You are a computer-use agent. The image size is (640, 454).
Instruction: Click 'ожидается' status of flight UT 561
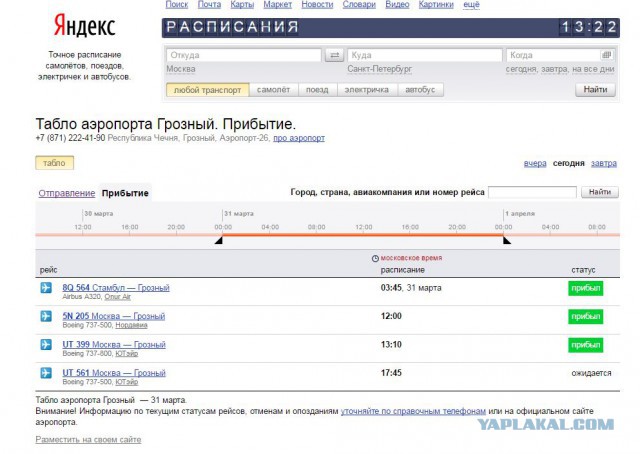[591, 373]
